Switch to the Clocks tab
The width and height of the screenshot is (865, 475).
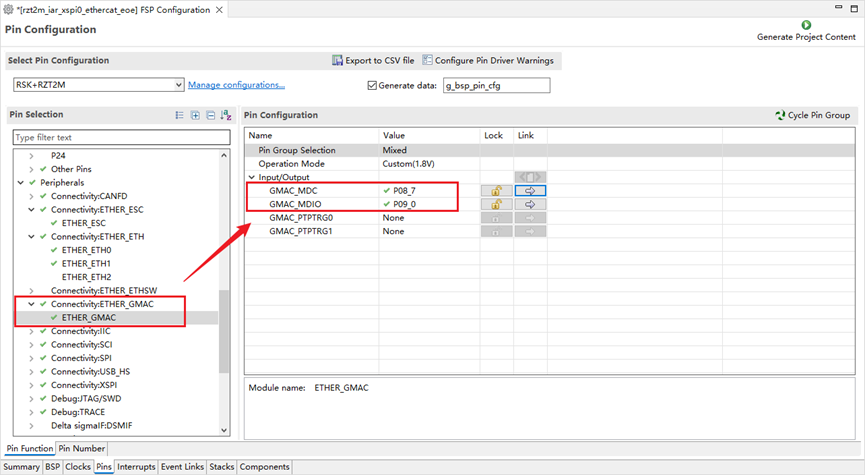78,467
